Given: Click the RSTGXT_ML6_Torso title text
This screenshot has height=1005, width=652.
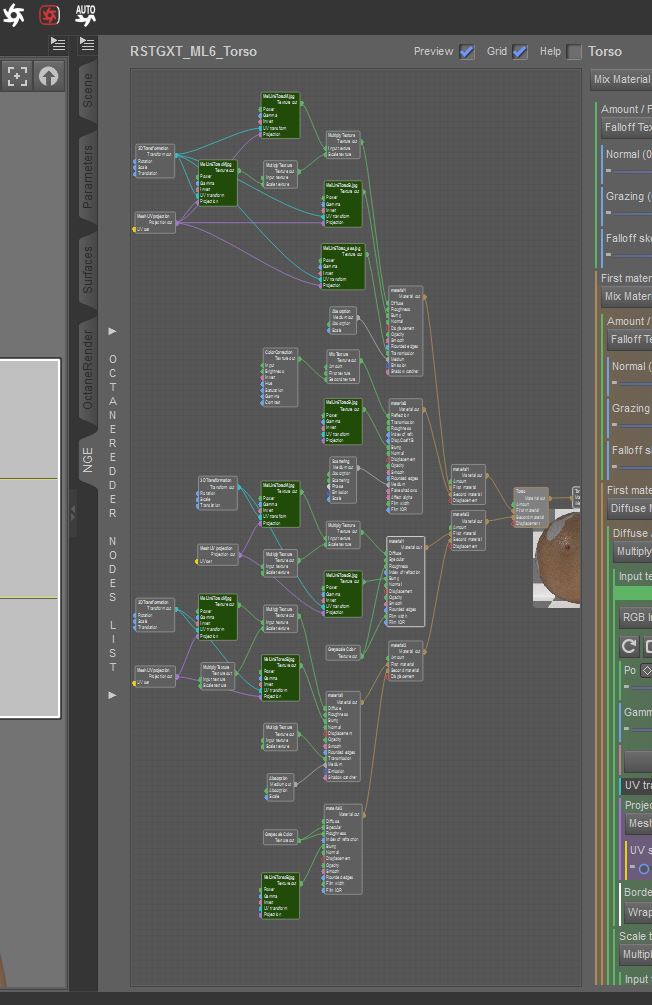Looking at the screenshot, I should tap(194, 51).
